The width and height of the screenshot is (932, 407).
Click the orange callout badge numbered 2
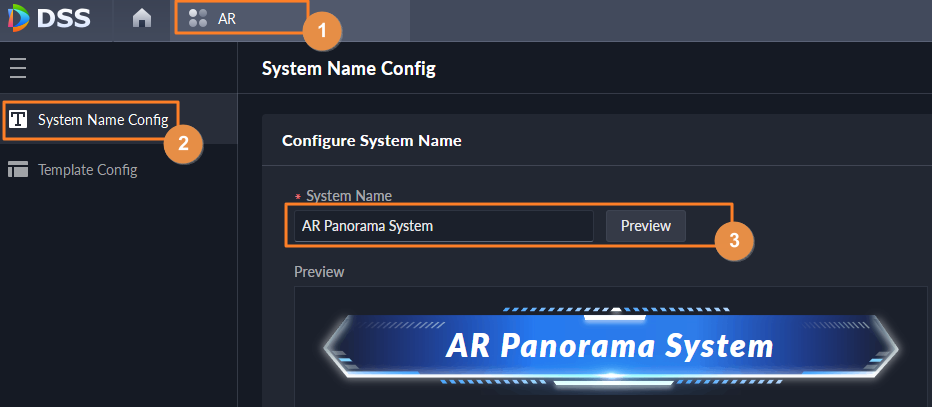[183, 143]
